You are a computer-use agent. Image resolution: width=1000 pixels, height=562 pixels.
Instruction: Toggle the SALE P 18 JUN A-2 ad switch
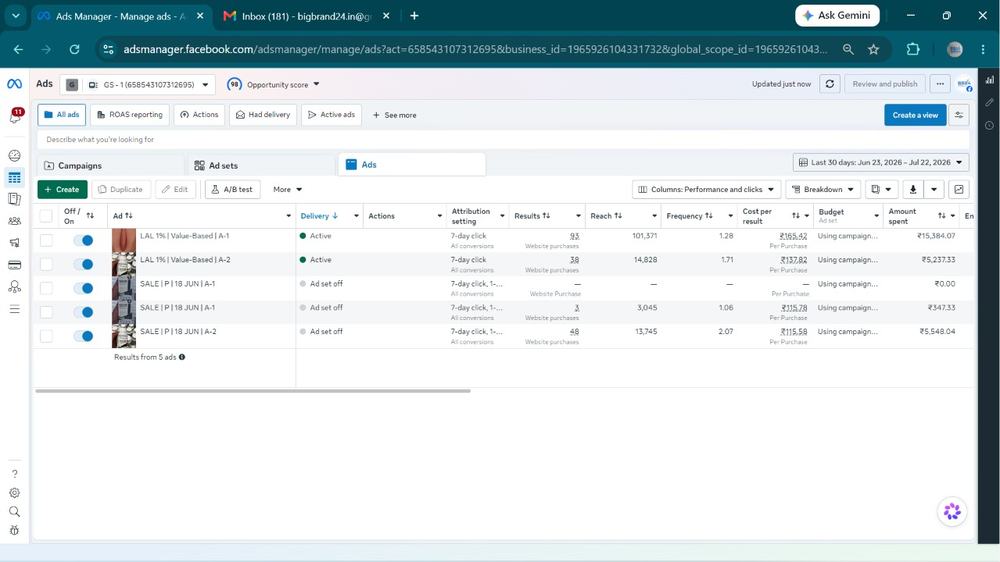(83, 336)
